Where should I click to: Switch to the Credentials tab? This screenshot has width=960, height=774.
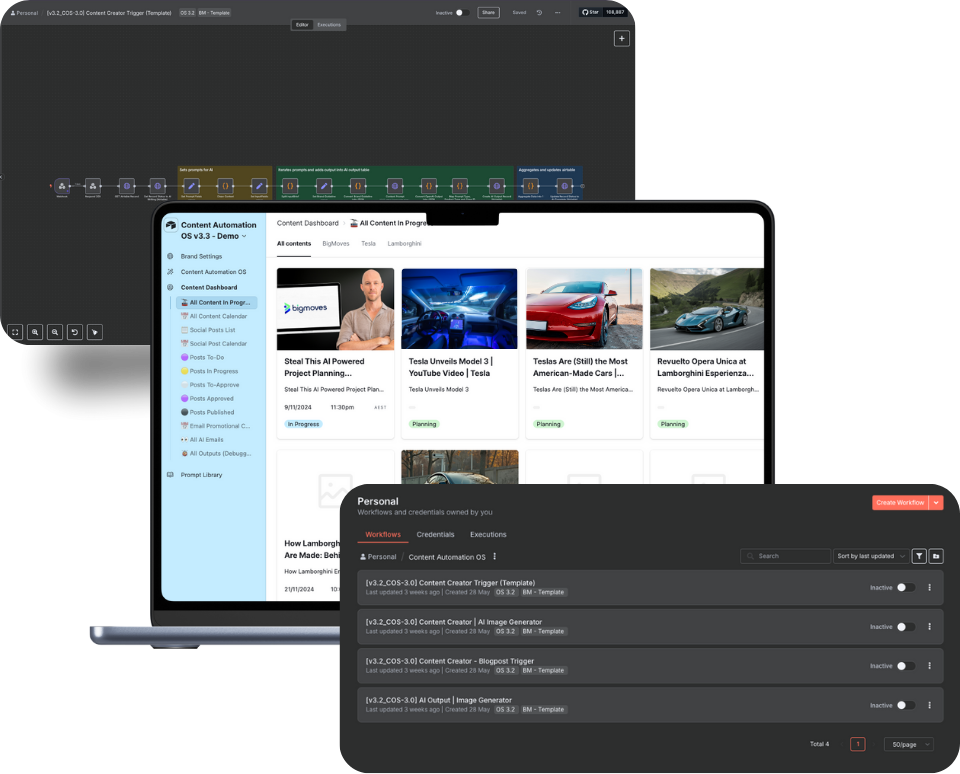coord(435,535)
